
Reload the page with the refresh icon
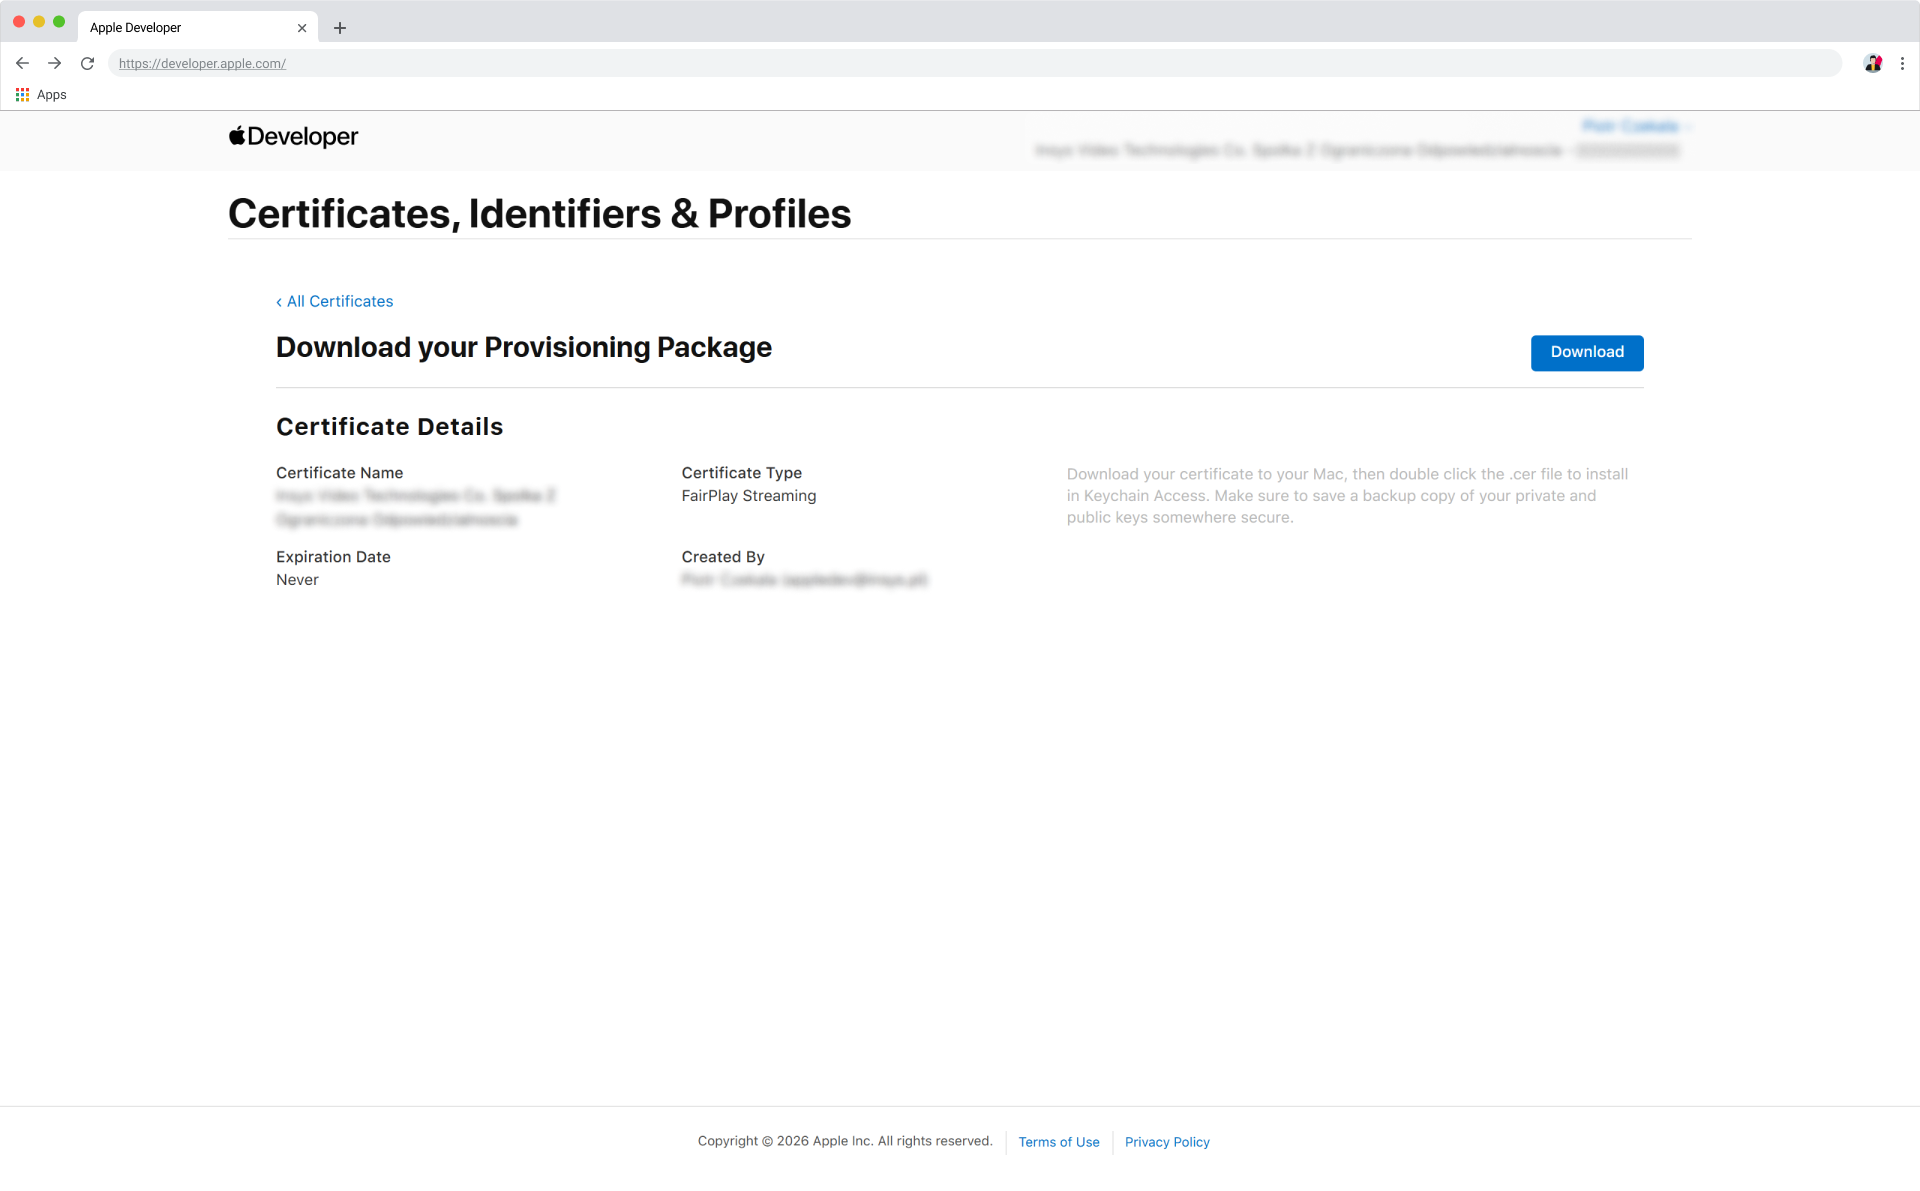[88, 63]
